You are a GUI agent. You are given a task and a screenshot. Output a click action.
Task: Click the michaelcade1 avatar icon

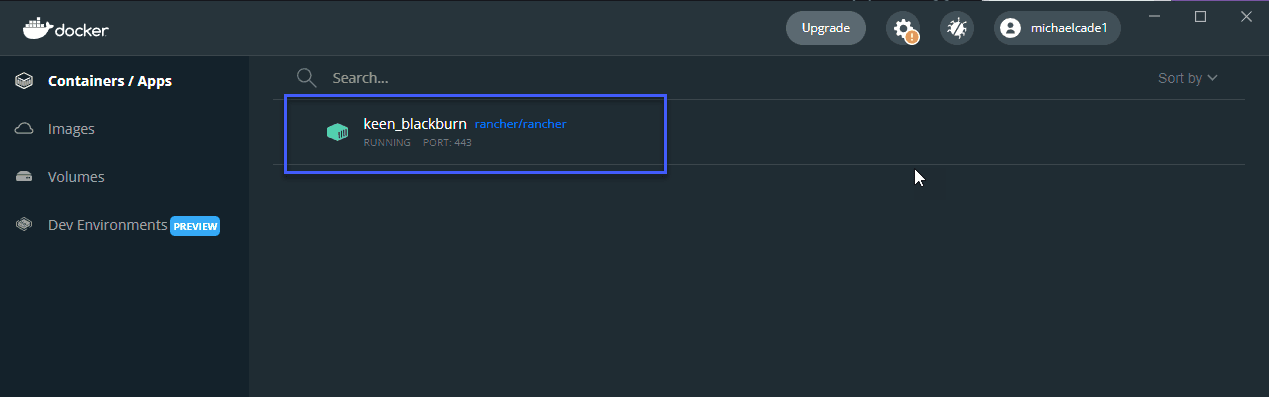click(x=1011, y=28)
